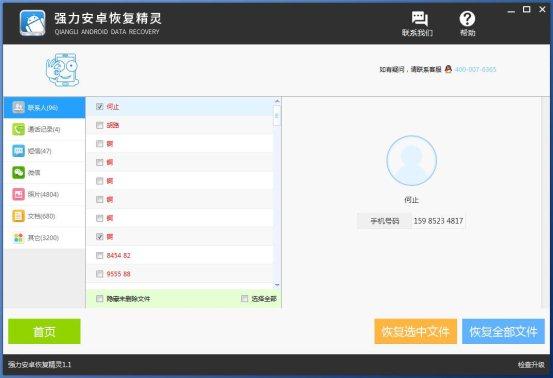Click the contact list scroll up arrow
553x378 pixels.
[x=277, y=101]
